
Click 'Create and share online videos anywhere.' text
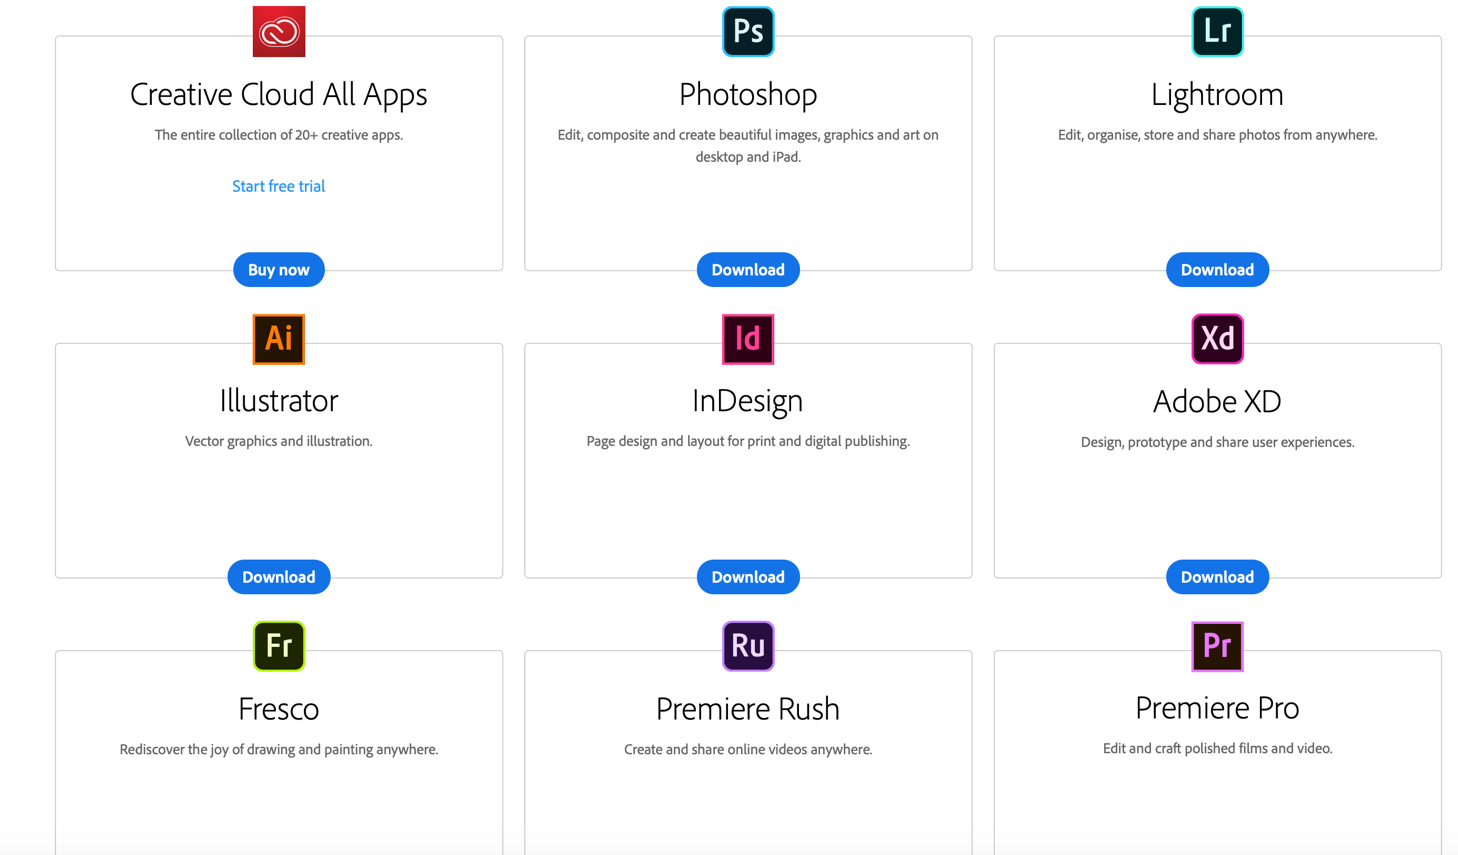748,749
